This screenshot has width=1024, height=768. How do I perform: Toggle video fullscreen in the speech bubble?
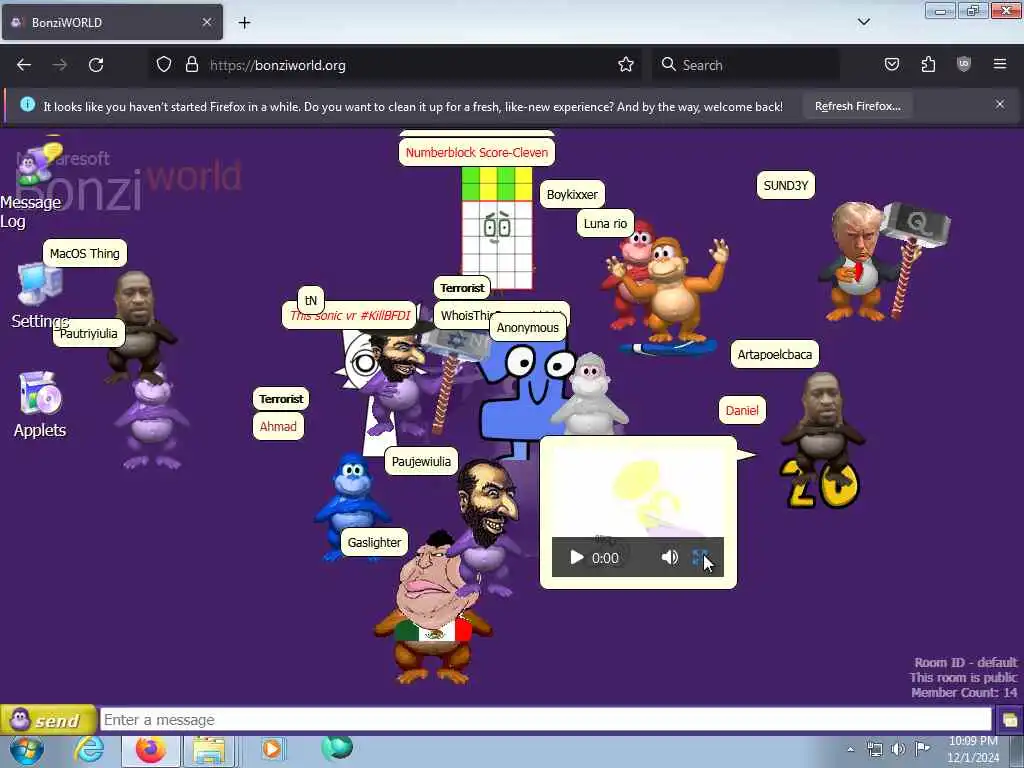pyautogui.click(x=701, y=558)
